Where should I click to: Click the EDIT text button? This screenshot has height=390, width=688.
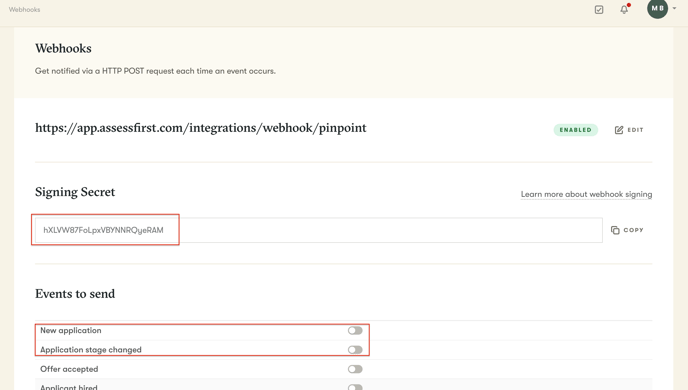[x=635, y=130]
